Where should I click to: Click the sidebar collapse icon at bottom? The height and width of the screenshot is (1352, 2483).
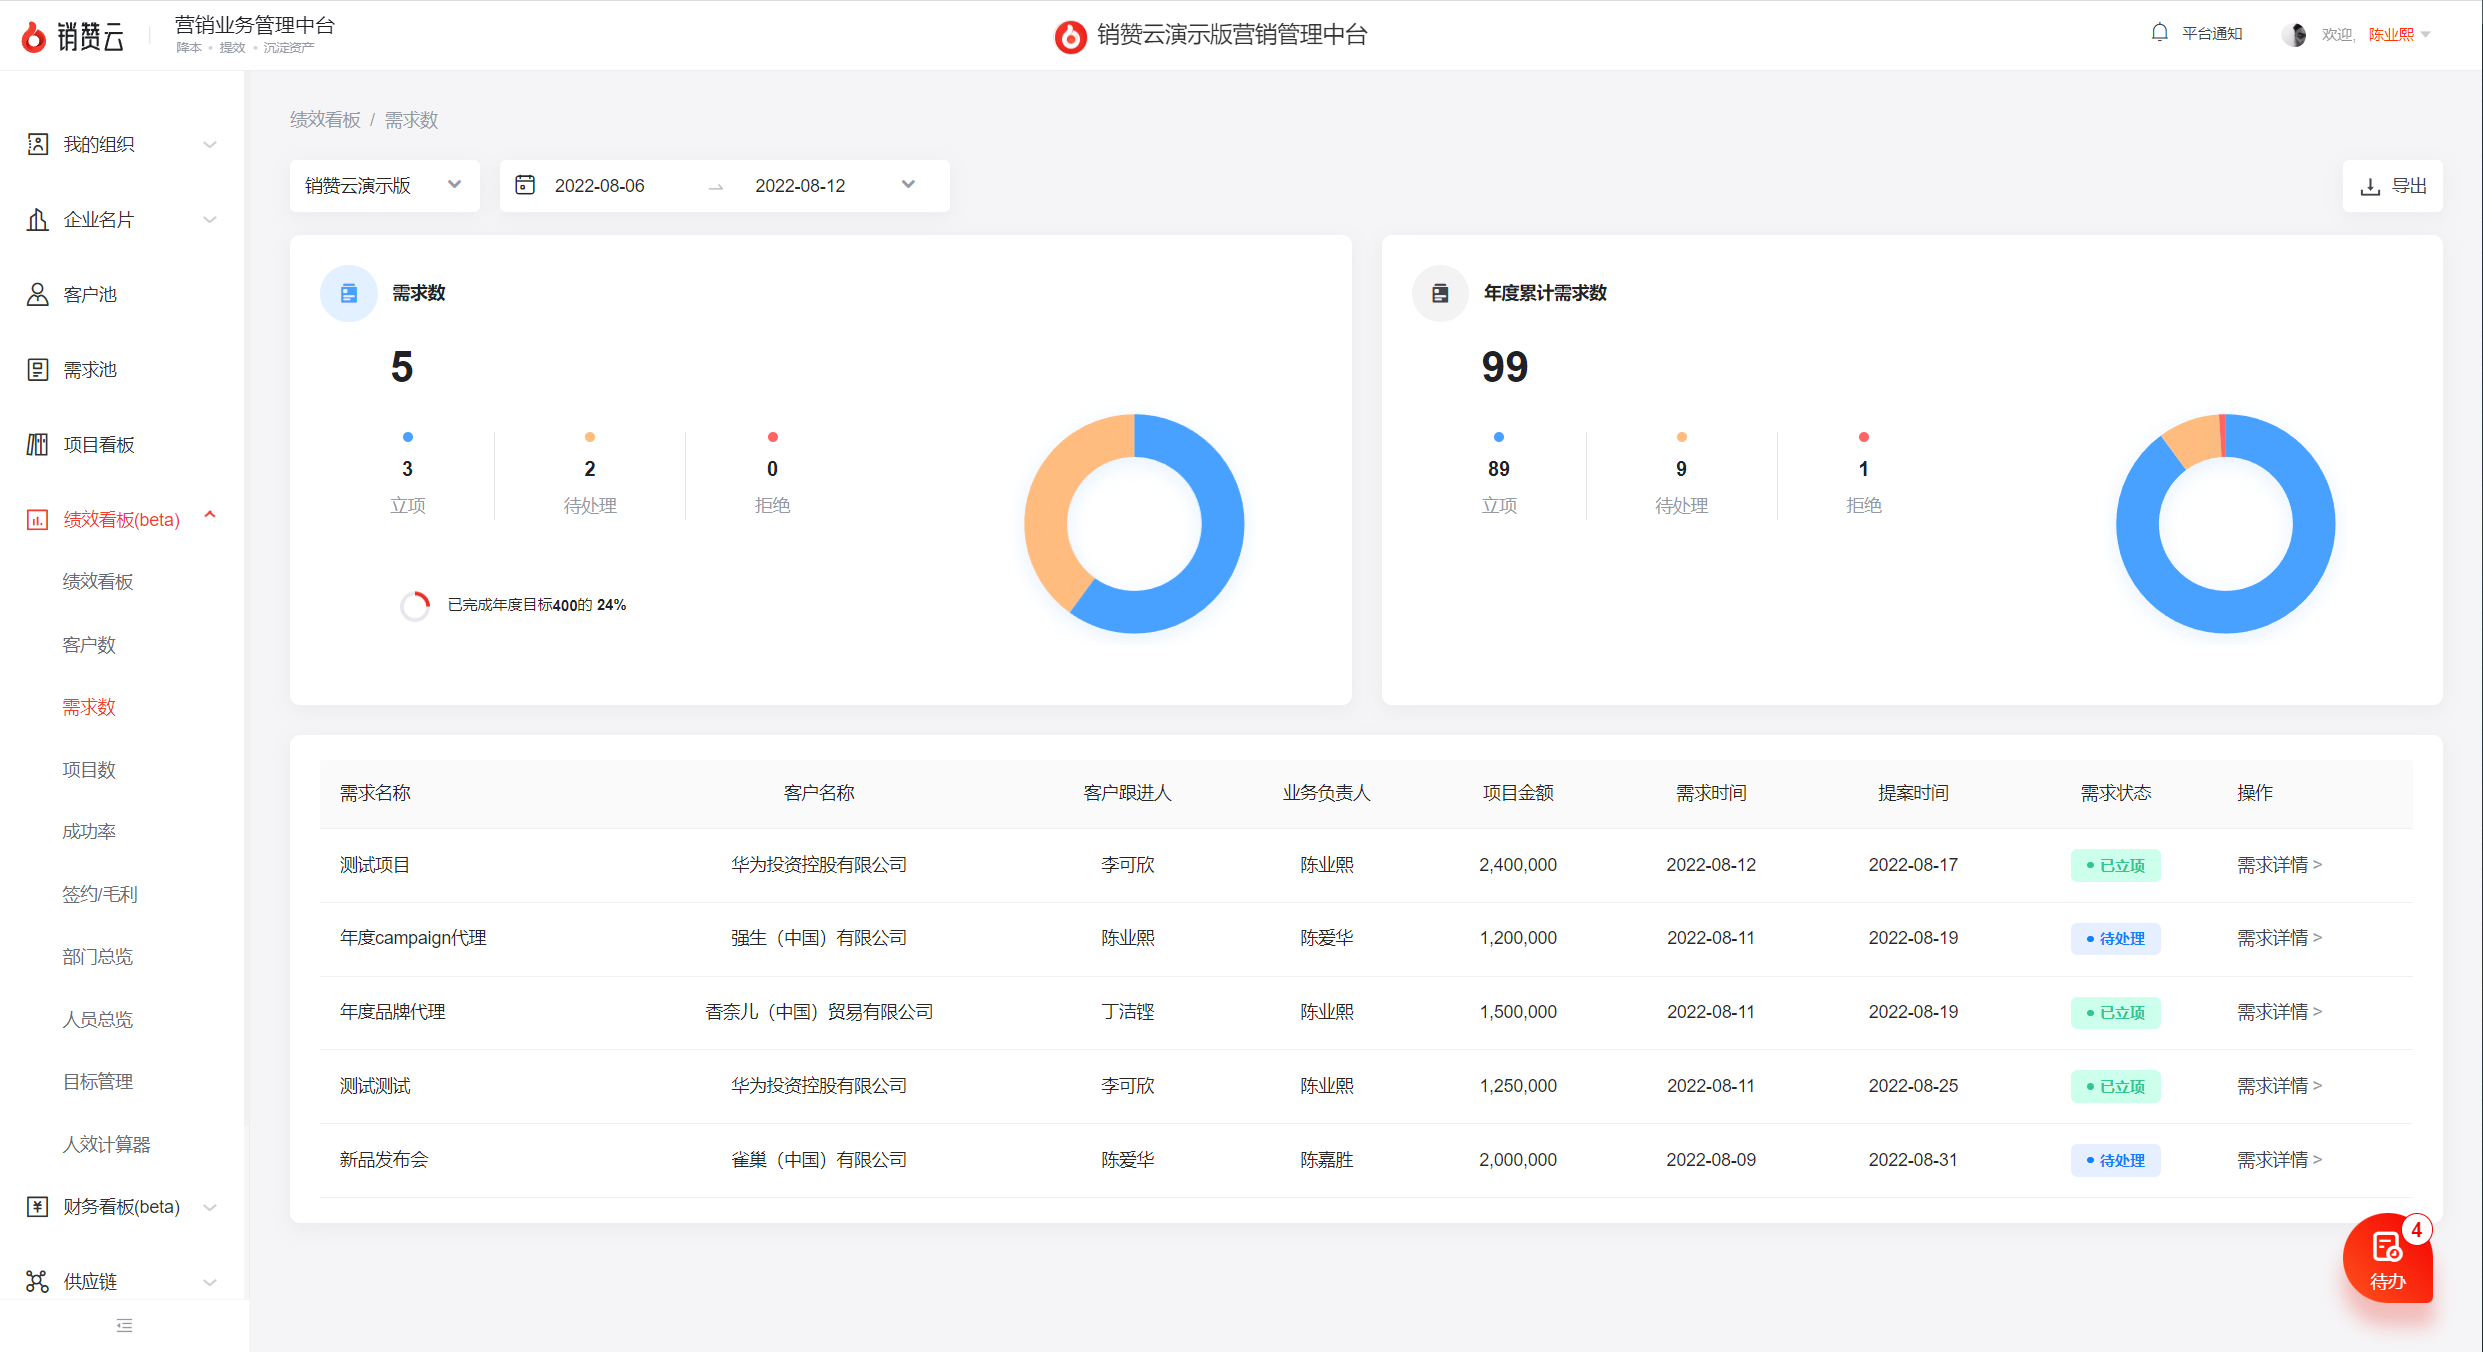click(124, 1326)
